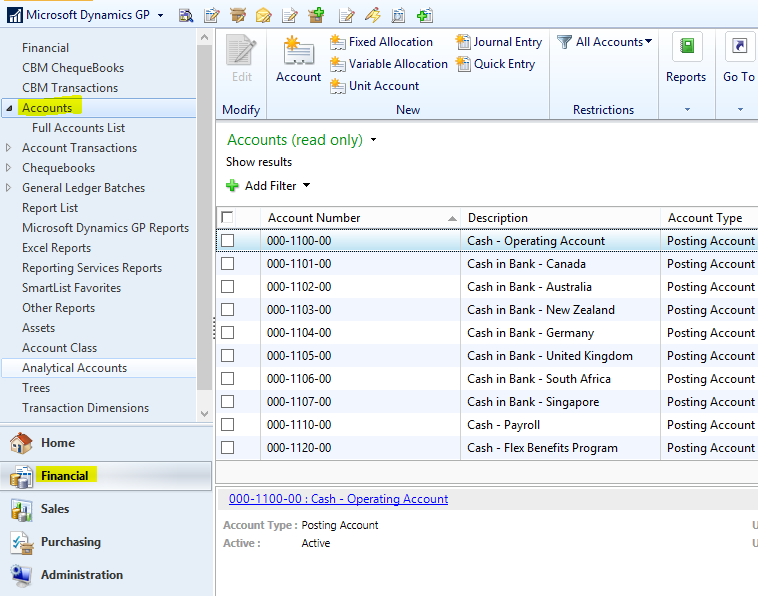Check the box for account 000-1107-00
This screenshot has height=596, width=758.
(x=228, y=402)
